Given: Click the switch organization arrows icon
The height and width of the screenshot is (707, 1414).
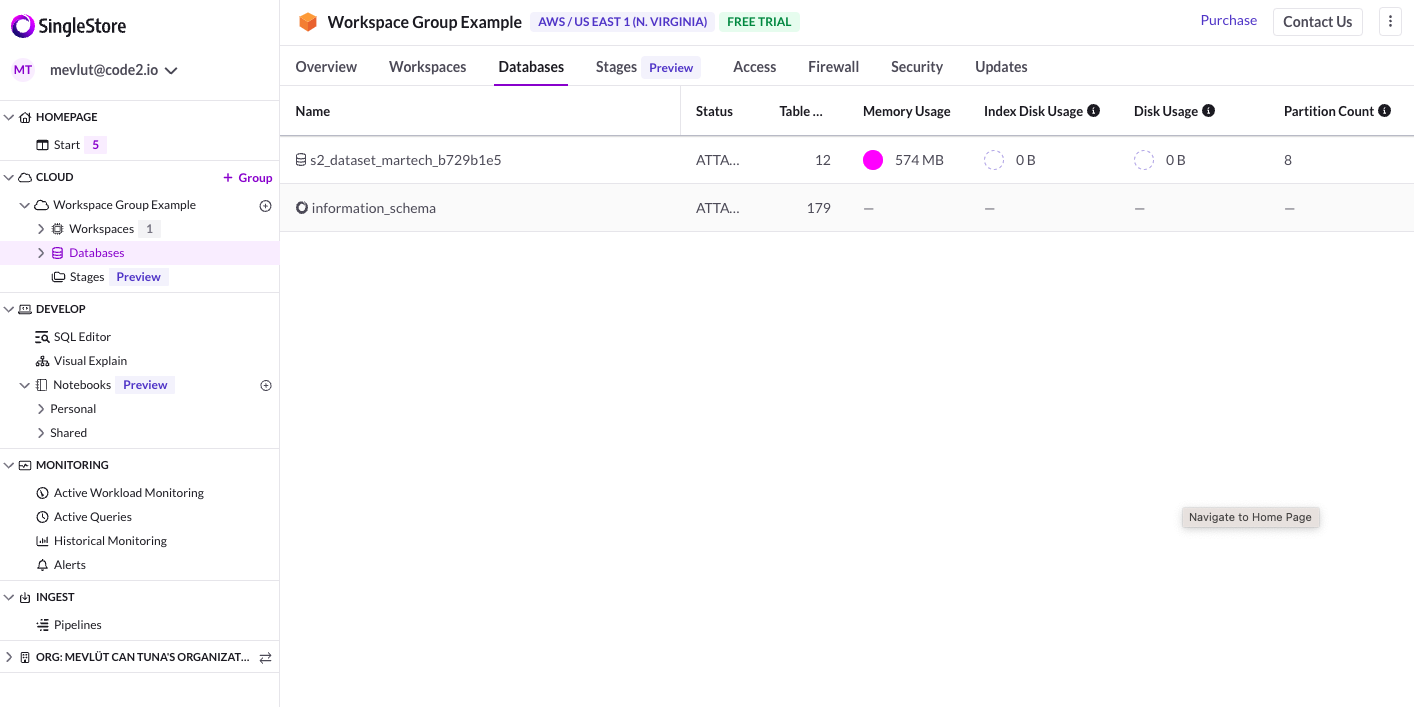Looking at the screenshot, I should [x=266, y=658].
